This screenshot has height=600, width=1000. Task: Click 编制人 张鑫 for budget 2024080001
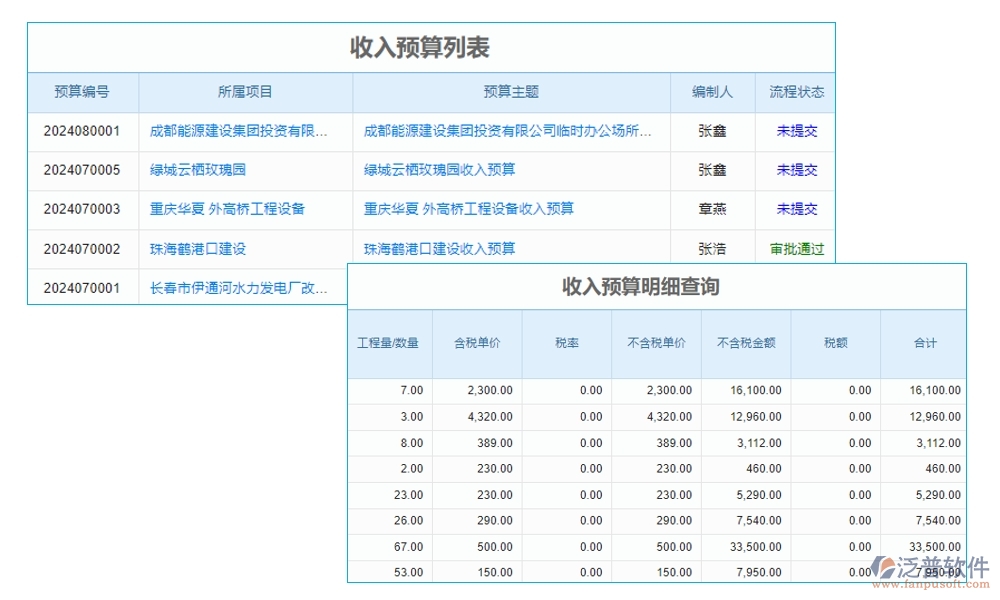pos(712,130)
